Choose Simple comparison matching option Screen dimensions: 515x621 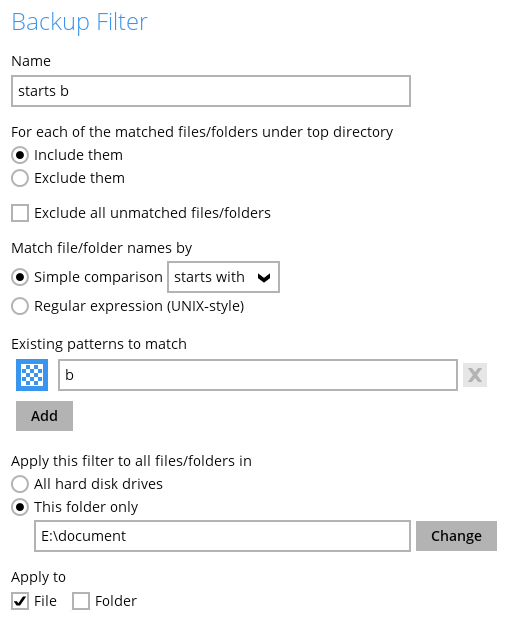(x=20, y=277)
